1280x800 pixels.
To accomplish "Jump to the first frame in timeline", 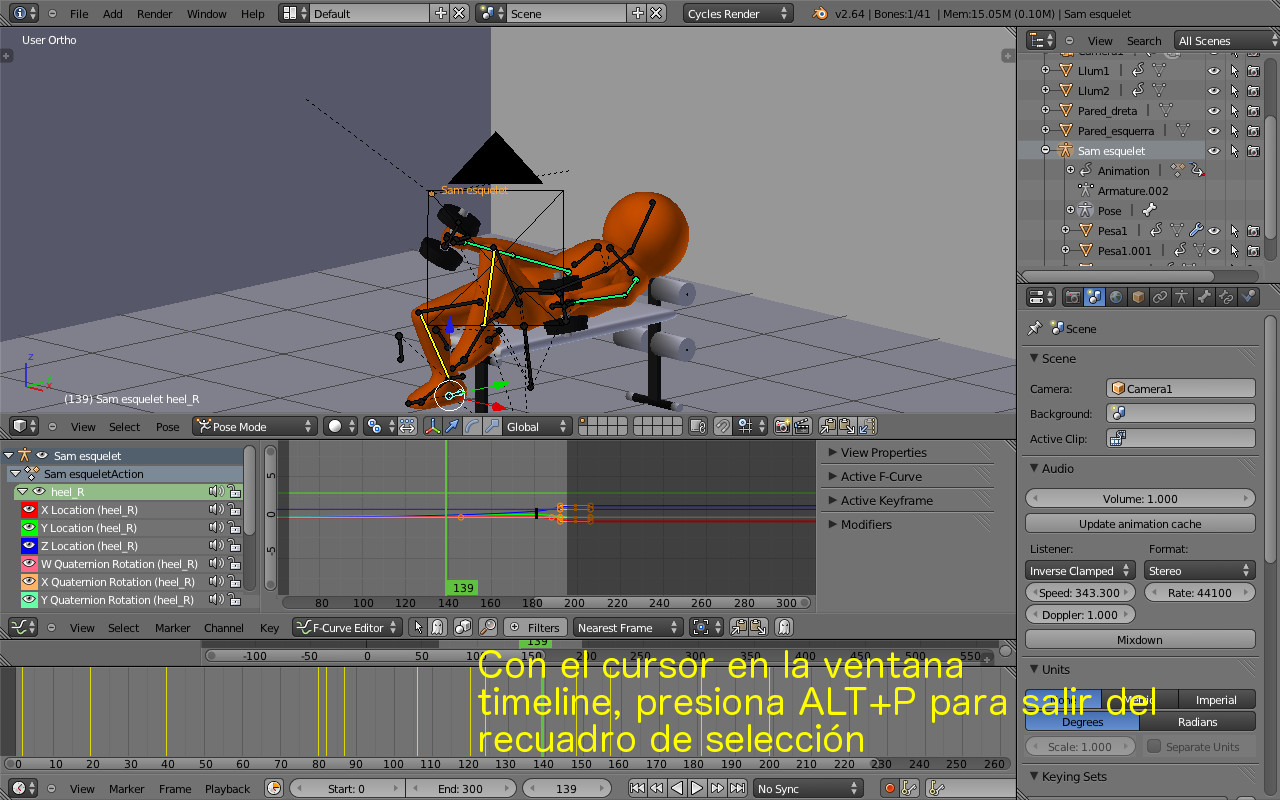I will pos(637,788).
